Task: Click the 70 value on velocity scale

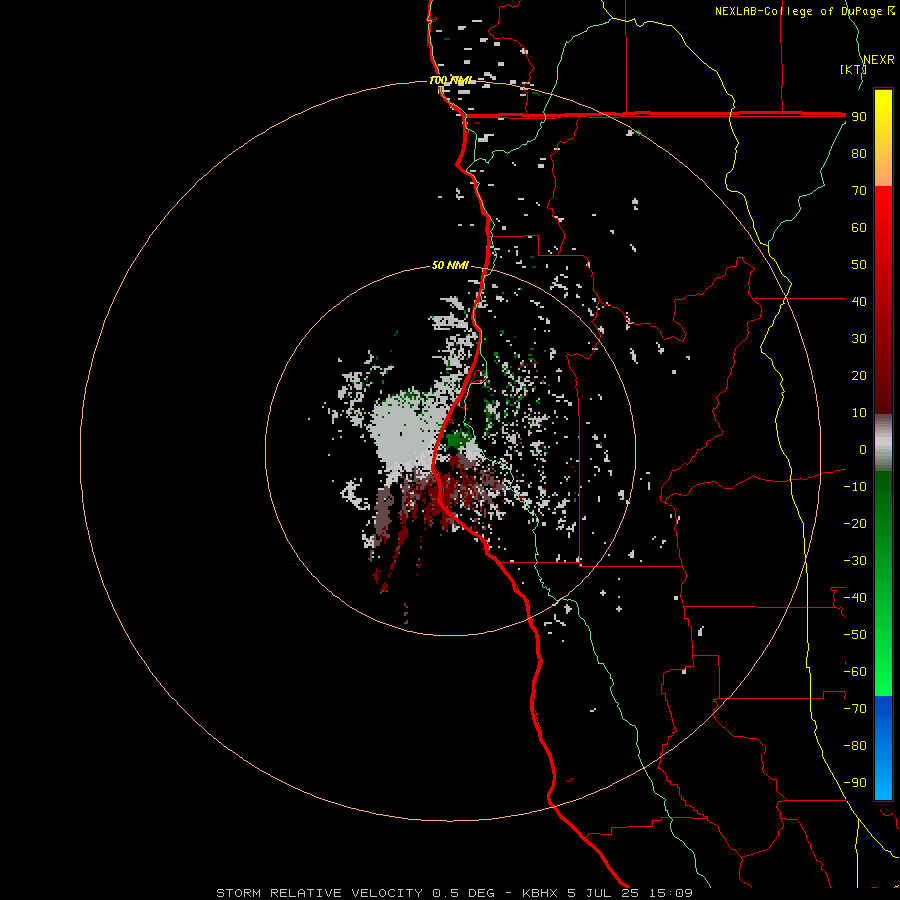Action: (x=859, y=191)
